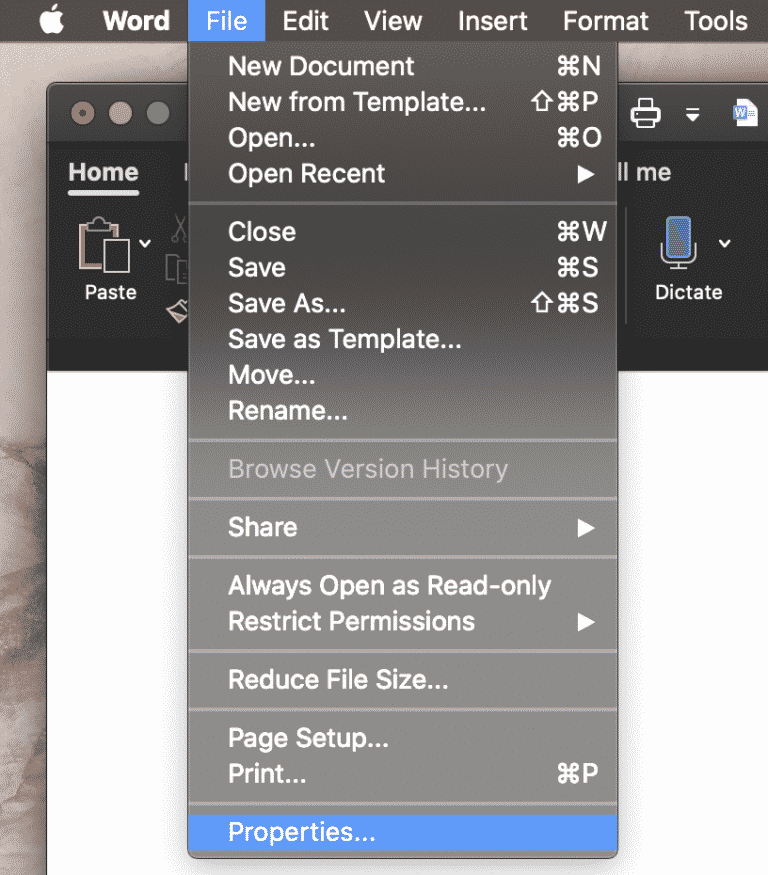The width and height of the screenshot is (768, 875).
Task: Open the Dictate options chevron
Action: pos(726,243)
